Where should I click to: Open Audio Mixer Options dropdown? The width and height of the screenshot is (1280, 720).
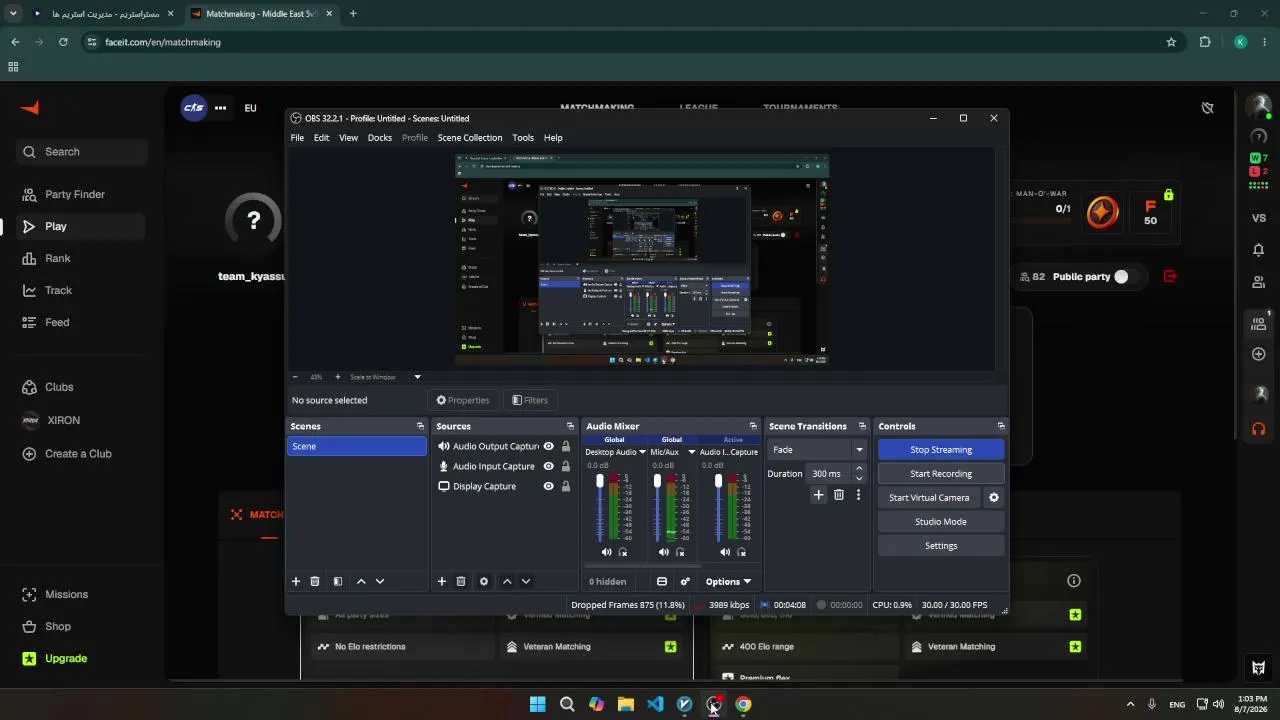[x=728, y=581]
